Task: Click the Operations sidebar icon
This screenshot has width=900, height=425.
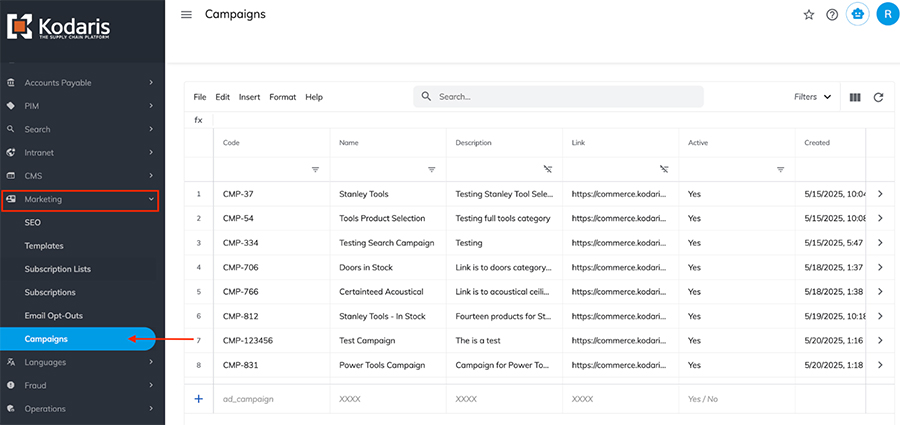Action: tap(11, 409)
